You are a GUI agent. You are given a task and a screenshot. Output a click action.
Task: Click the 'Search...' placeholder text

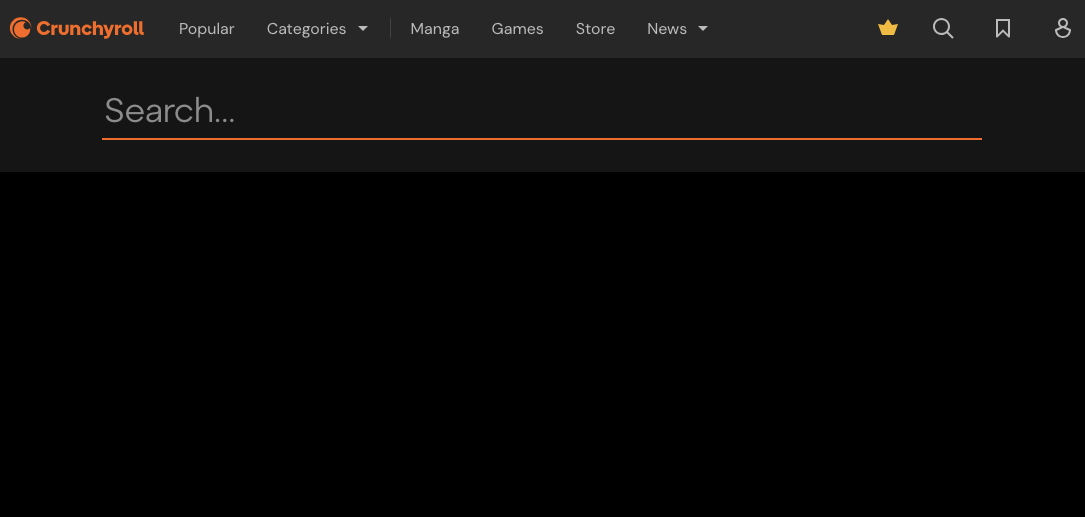pyautogui.click(x=169, y=111)
